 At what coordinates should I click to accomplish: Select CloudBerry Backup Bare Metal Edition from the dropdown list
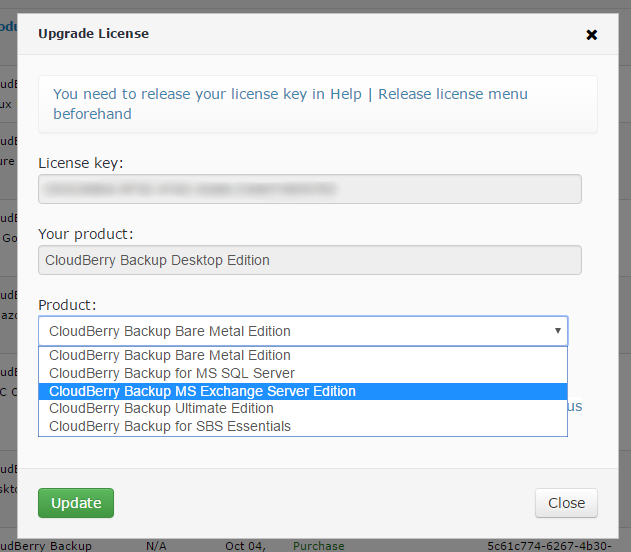303,355
